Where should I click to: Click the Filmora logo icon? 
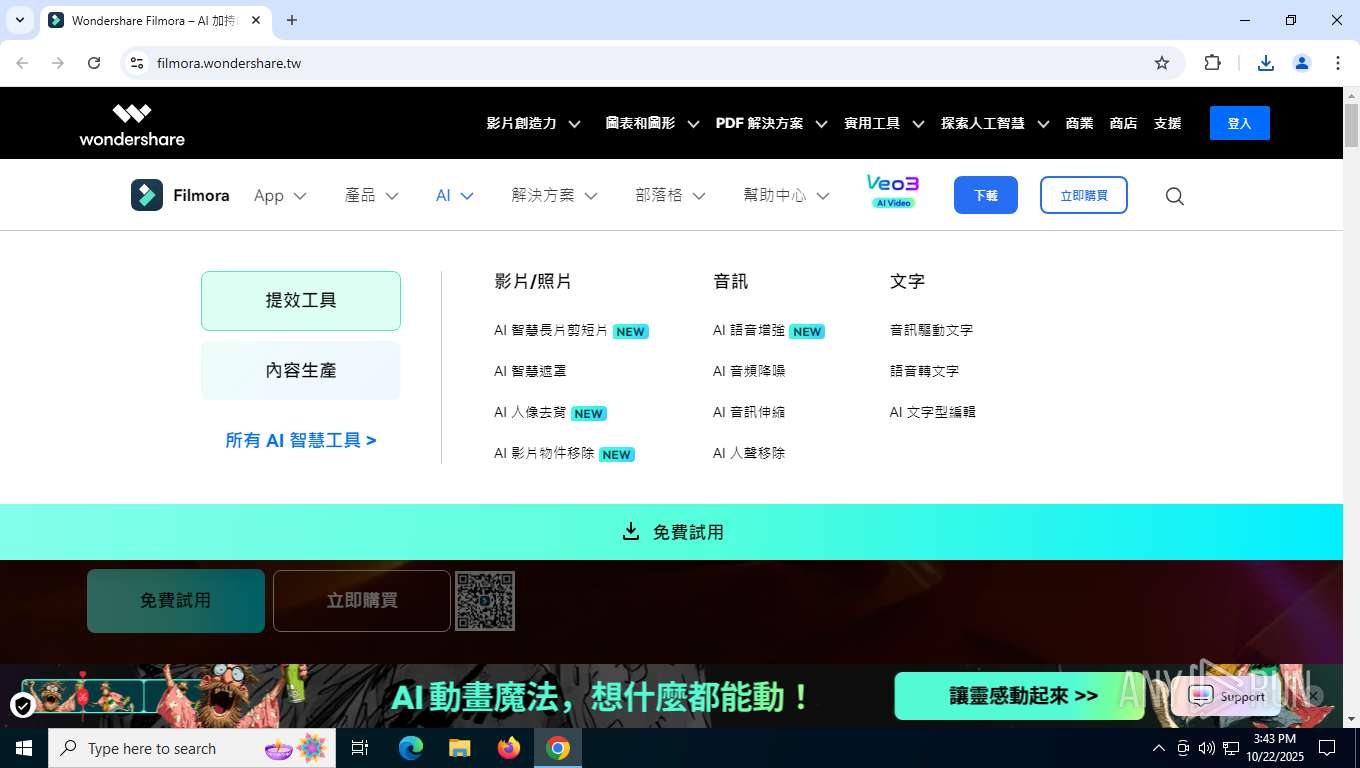[x=147, y=195]
